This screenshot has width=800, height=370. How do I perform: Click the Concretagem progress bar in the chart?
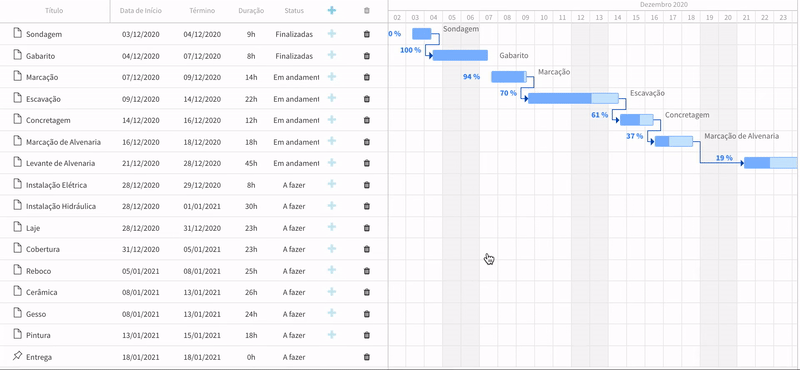(x=637, y=119)
